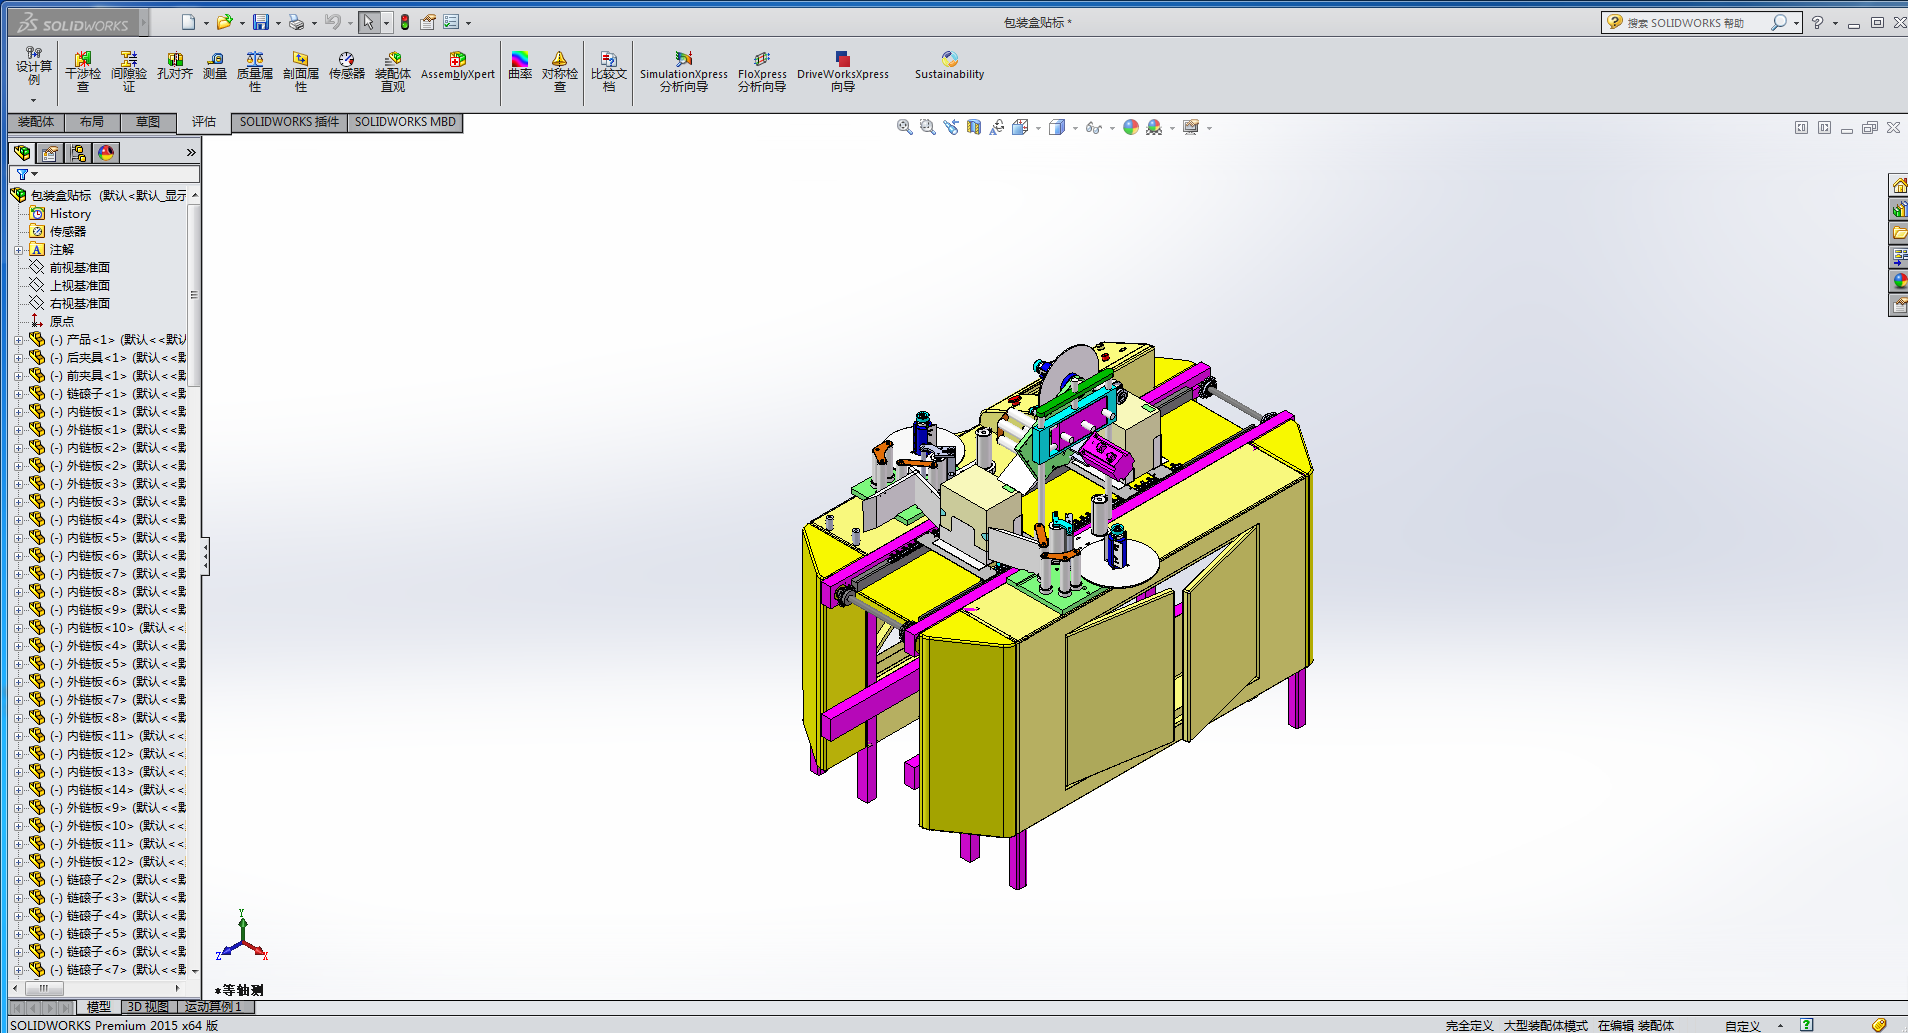
Task: Start the SimulationXpress analysis wizard
Action: coord(684,72)
